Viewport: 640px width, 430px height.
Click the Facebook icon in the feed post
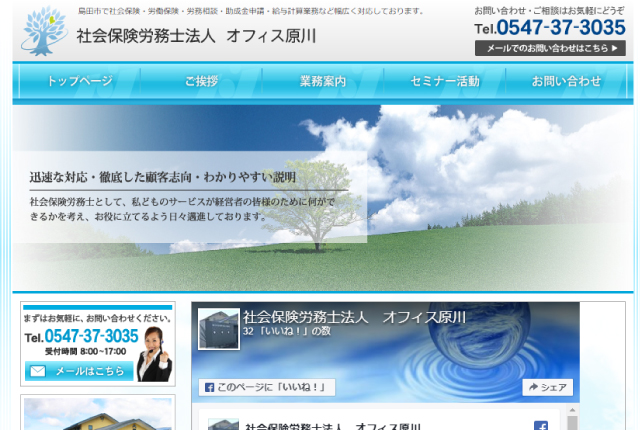(541, 426)
